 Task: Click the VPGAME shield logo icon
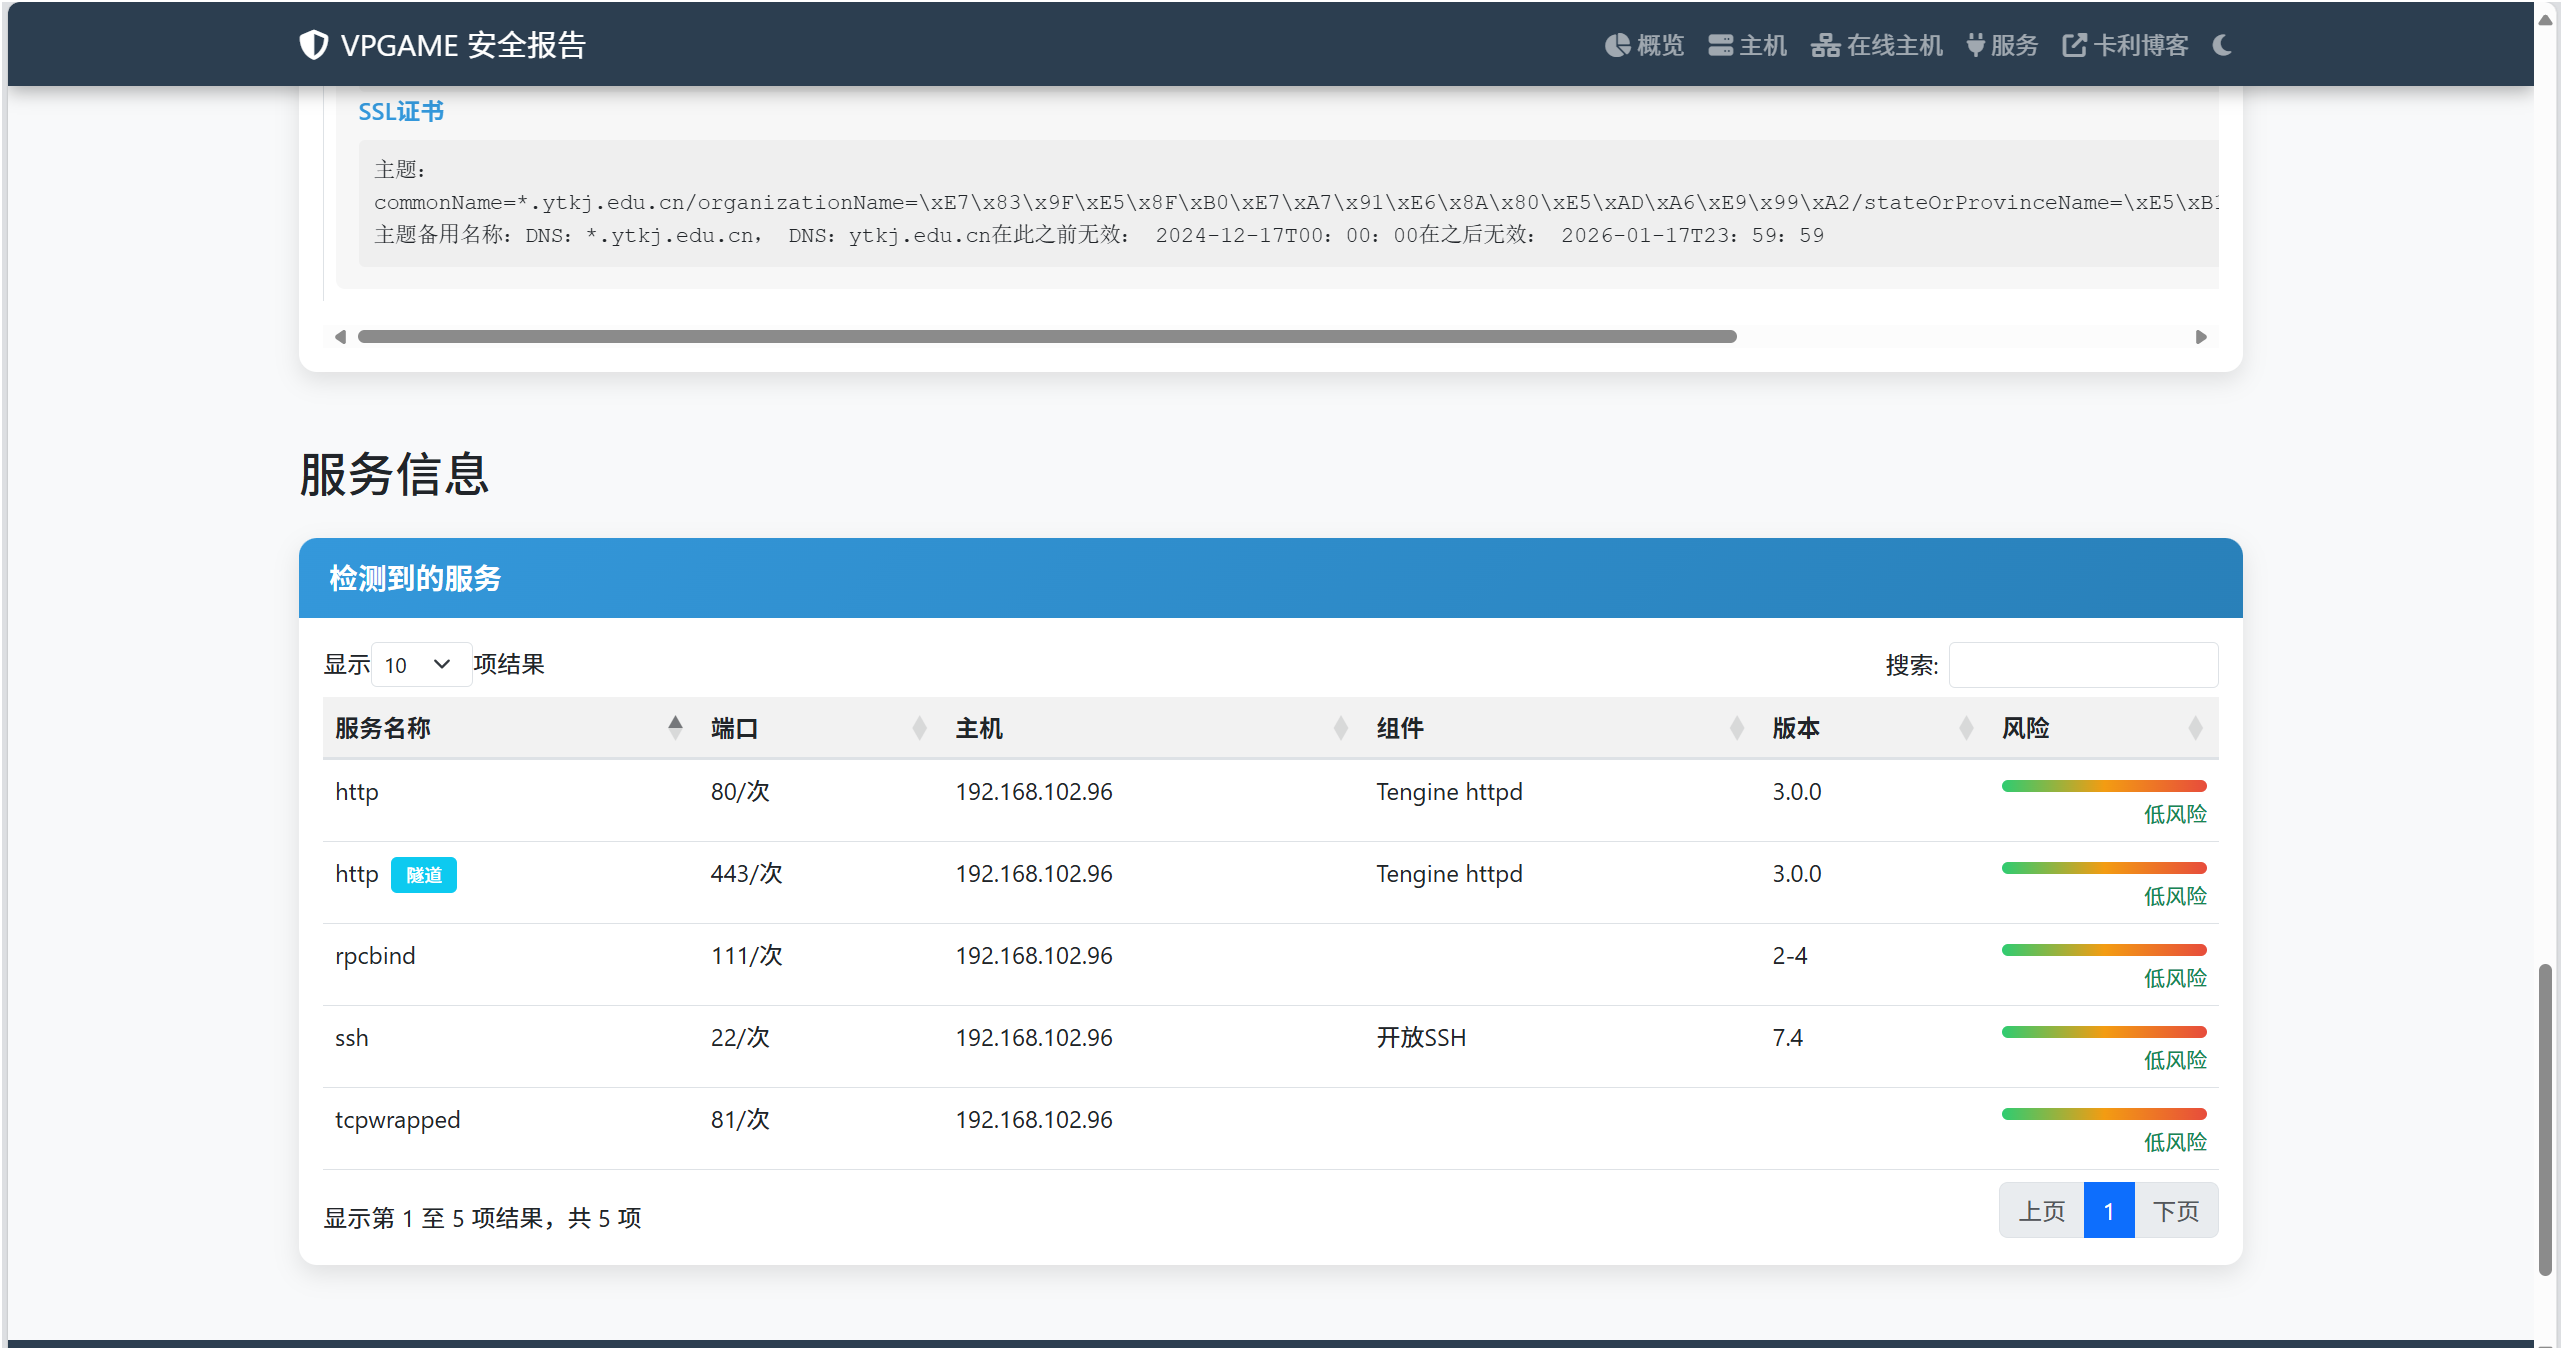(x=314, y=45)
